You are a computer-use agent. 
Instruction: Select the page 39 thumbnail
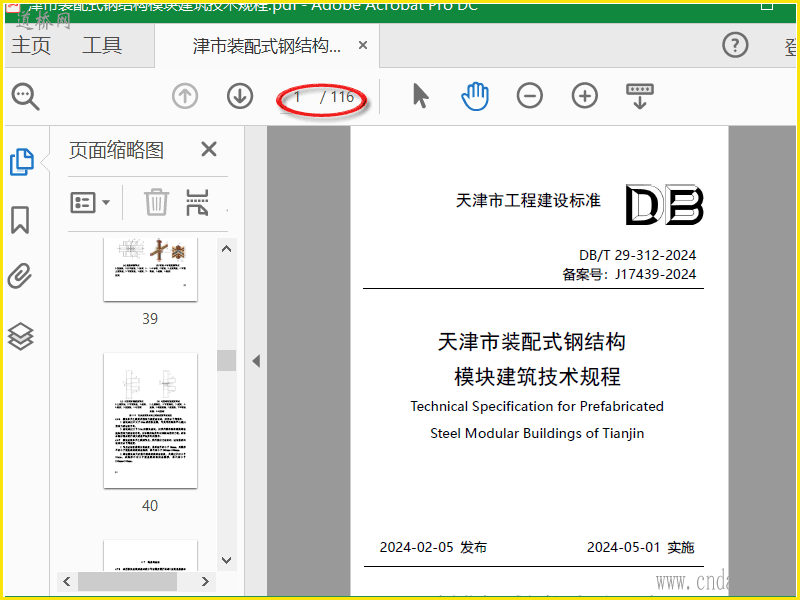150,269
